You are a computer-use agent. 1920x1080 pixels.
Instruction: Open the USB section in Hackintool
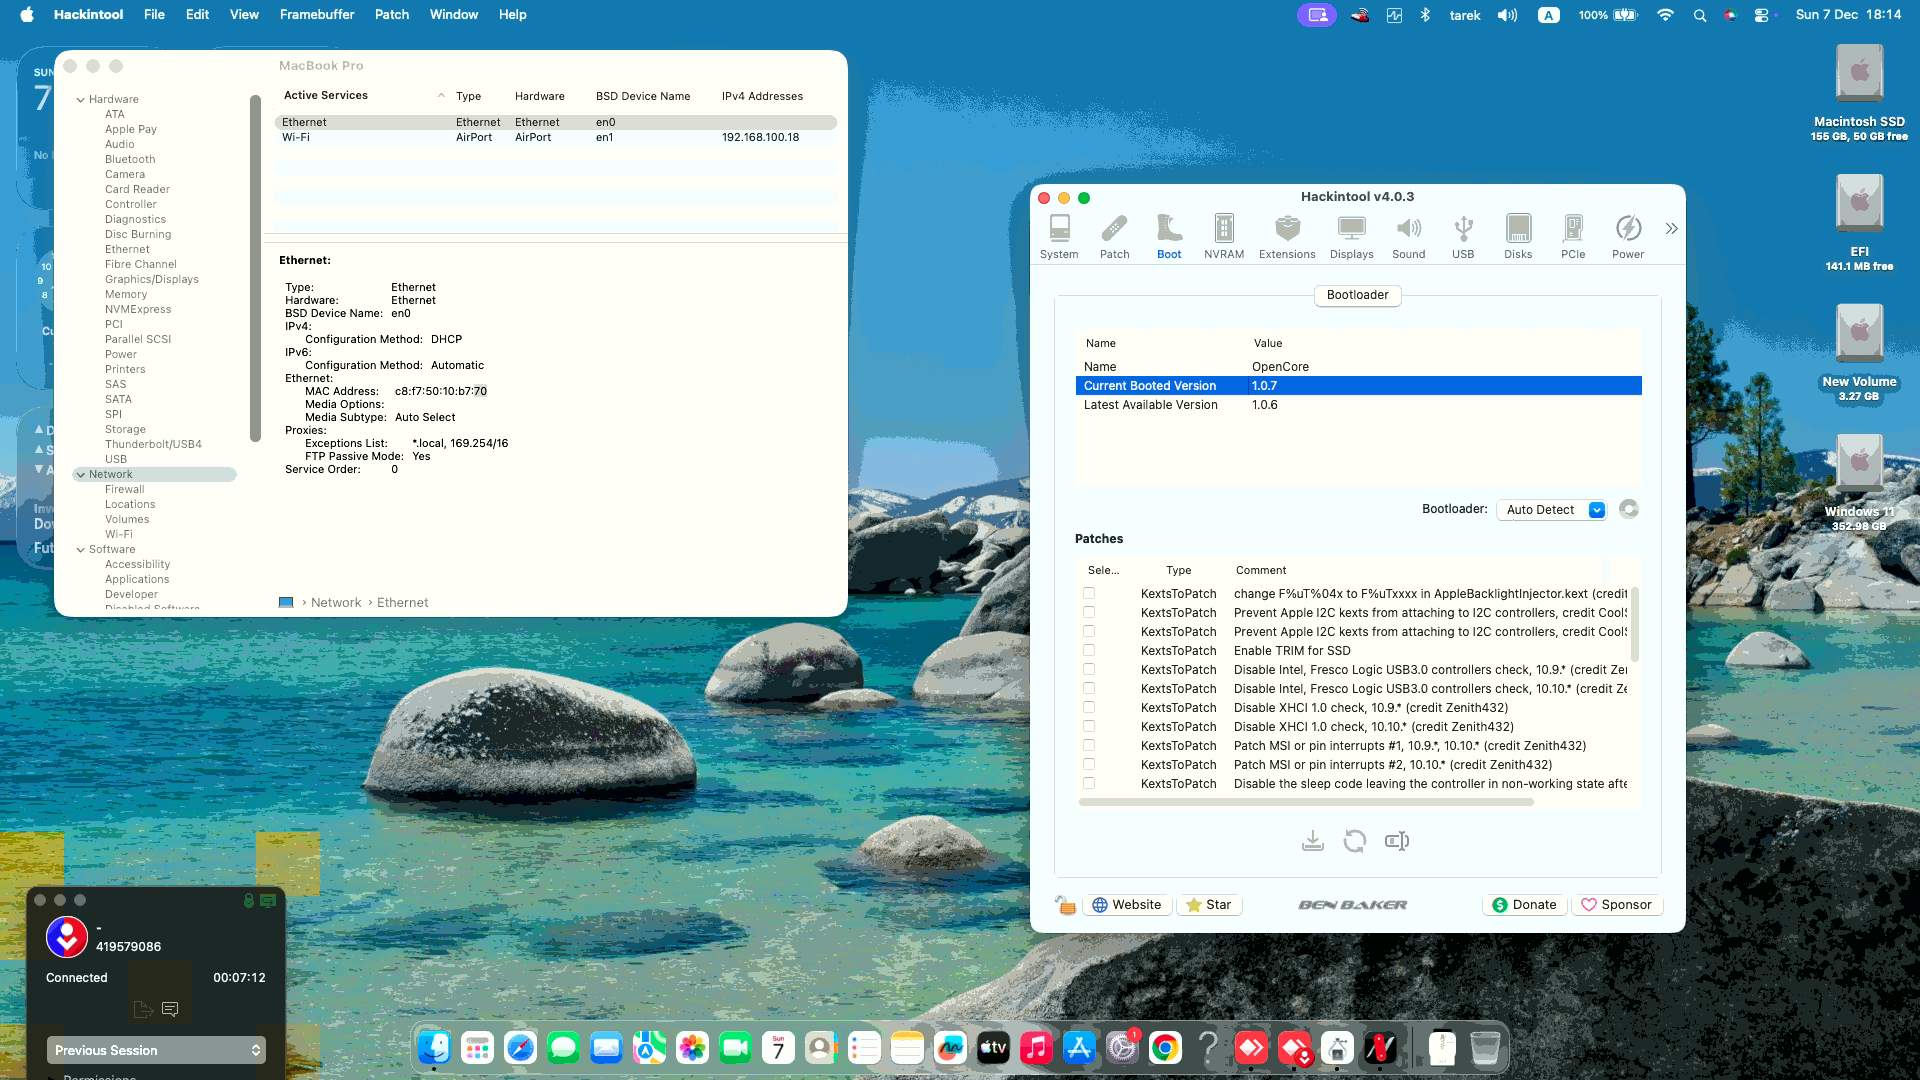[1463, 235]
